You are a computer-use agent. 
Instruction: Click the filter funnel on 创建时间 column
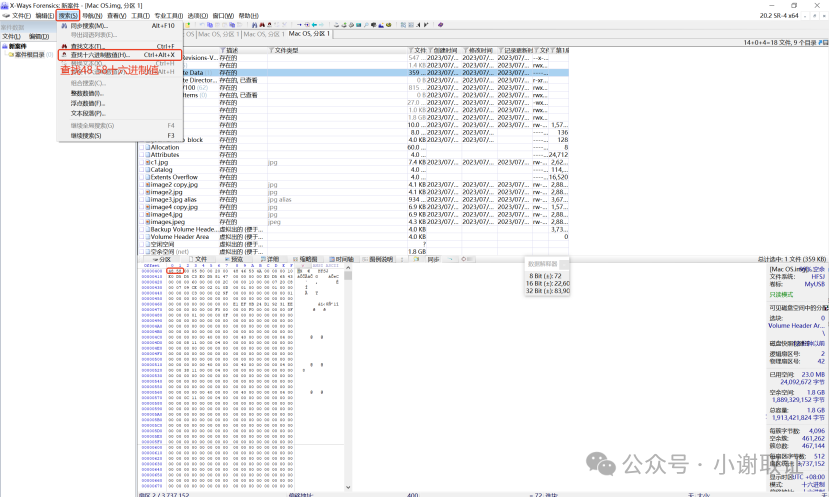(430, 50)
